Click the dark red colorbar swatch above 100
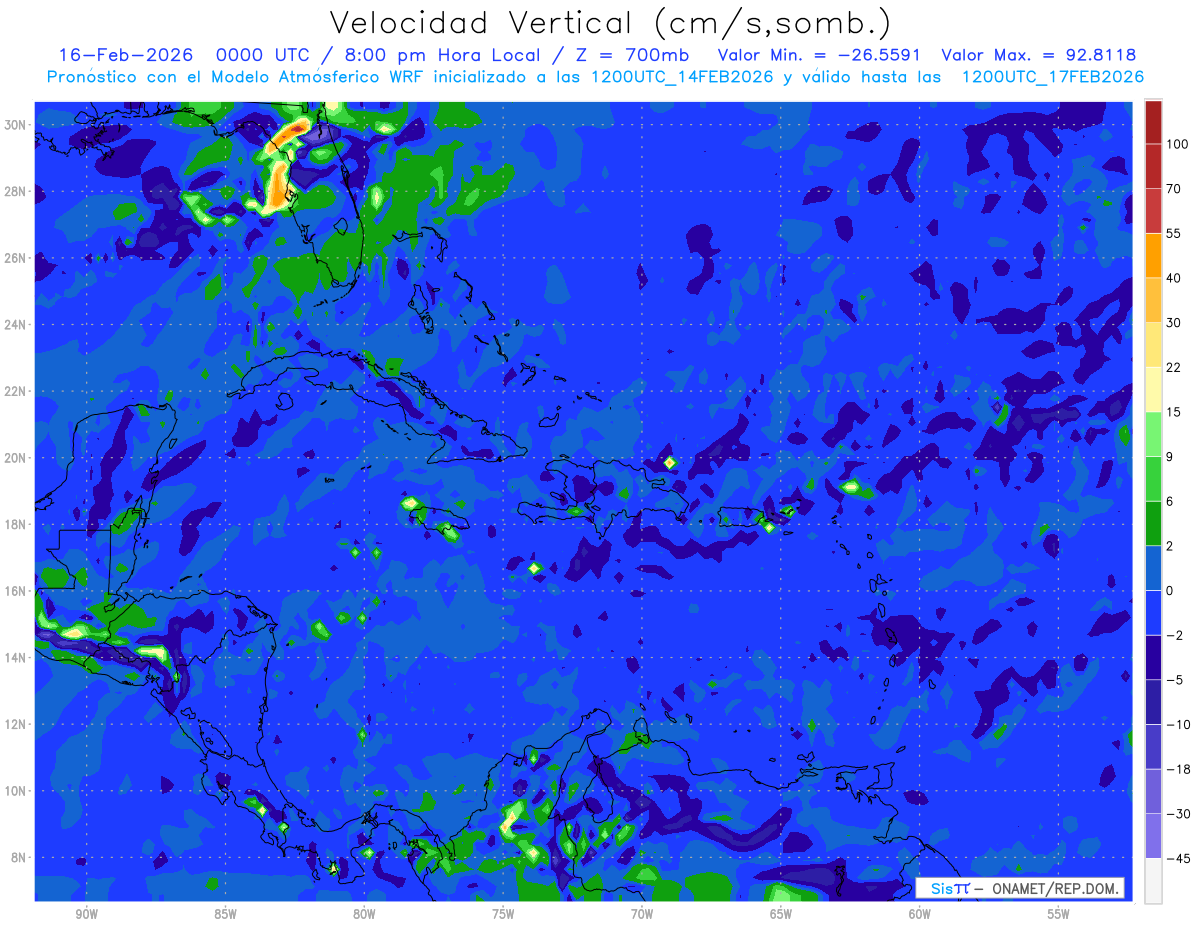 tap(1153, 122)
